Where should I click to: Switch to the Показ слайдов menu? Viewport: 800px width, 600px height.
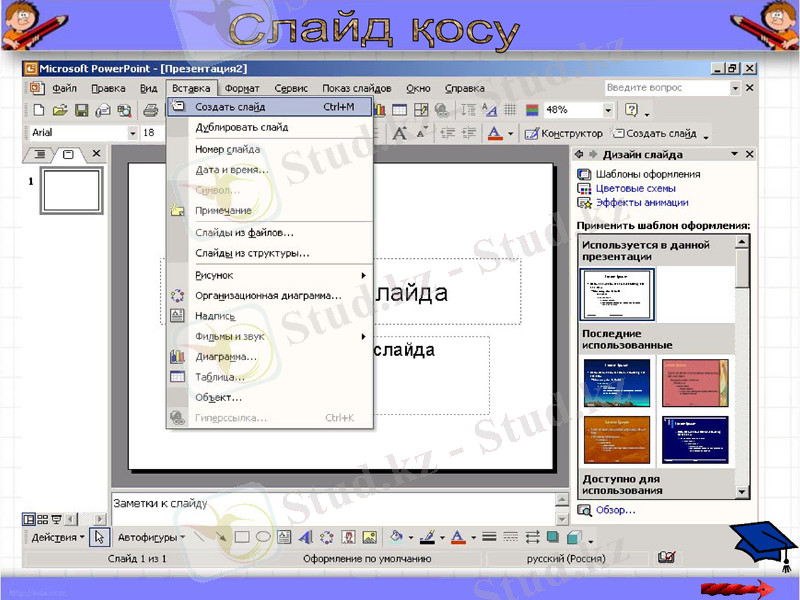358,88
